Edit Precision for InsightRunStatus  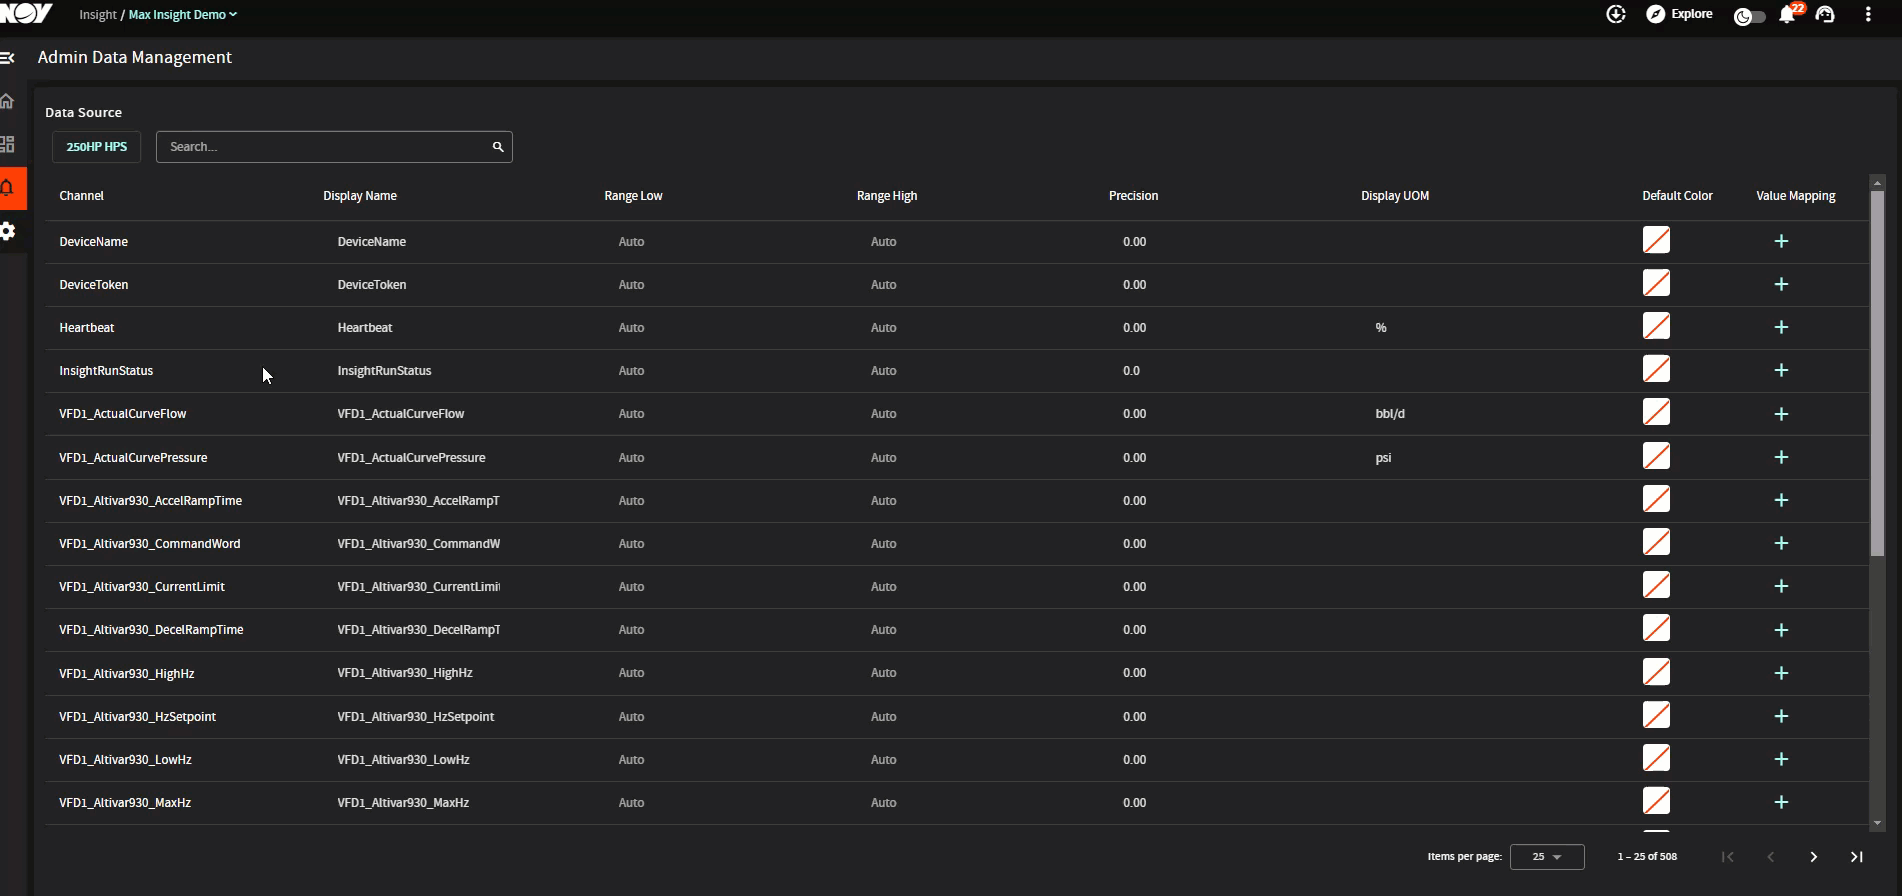point(1131,371)
